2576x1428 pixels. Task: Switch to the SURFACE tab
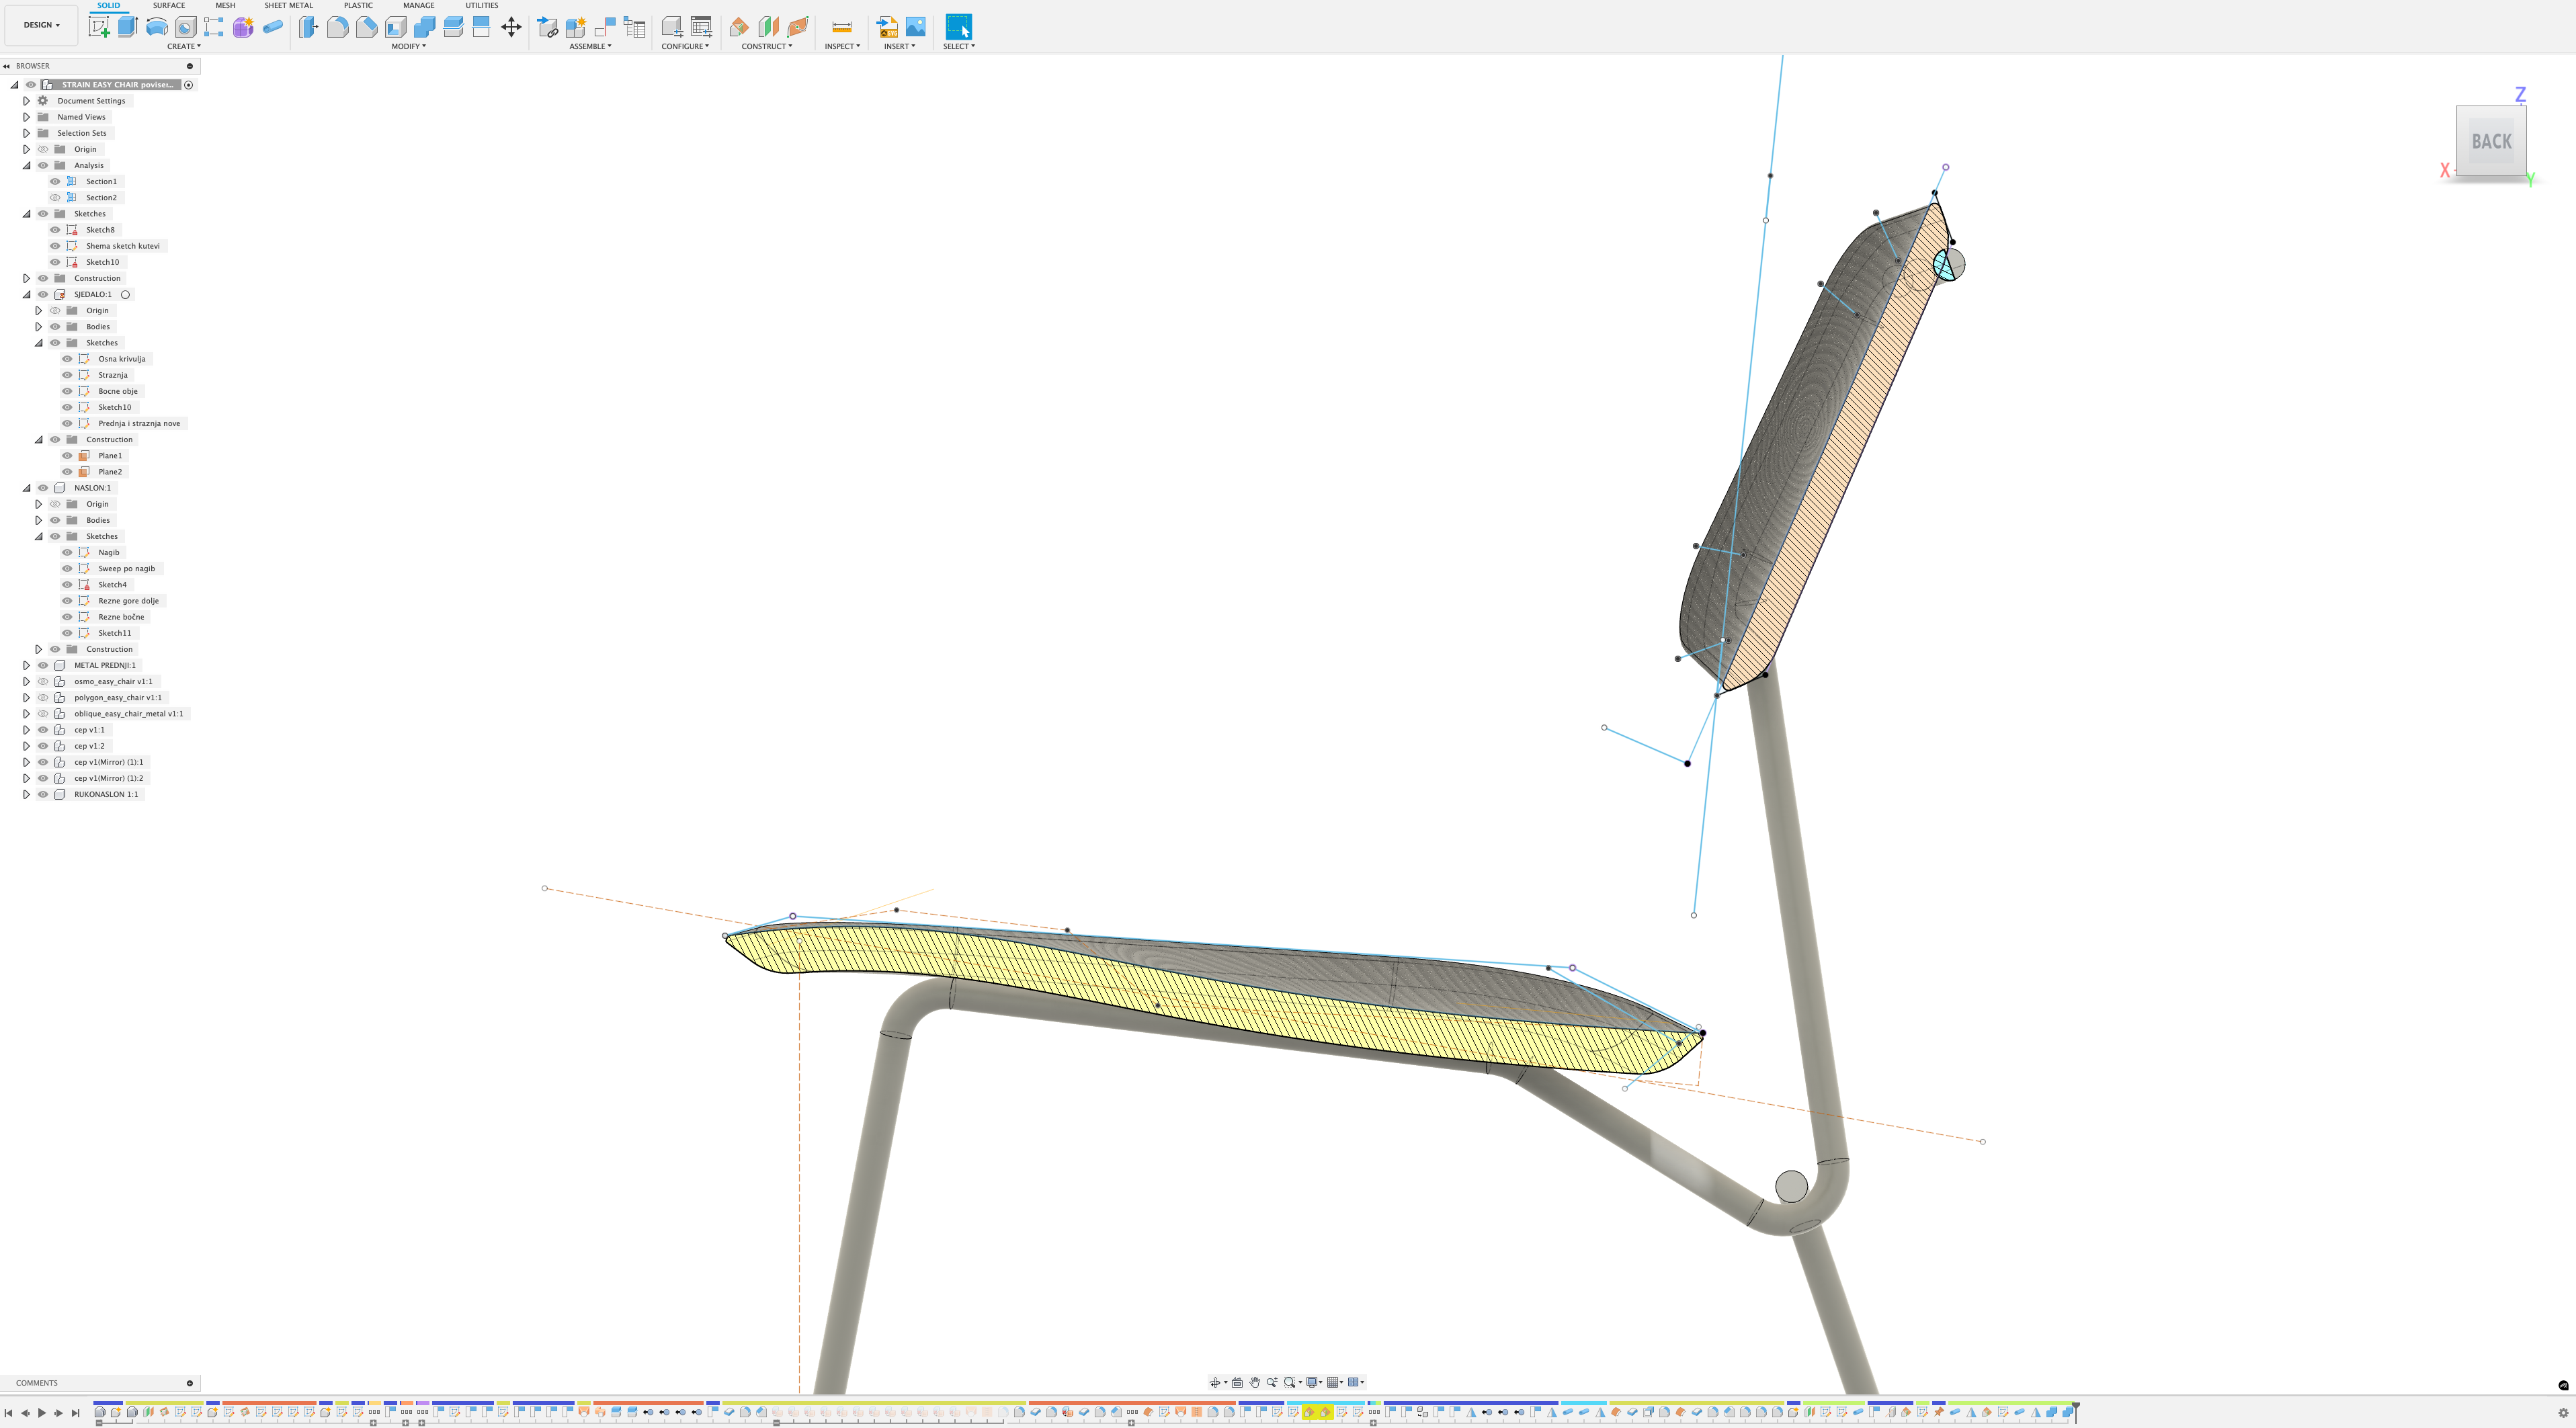(x=168, y=5)
